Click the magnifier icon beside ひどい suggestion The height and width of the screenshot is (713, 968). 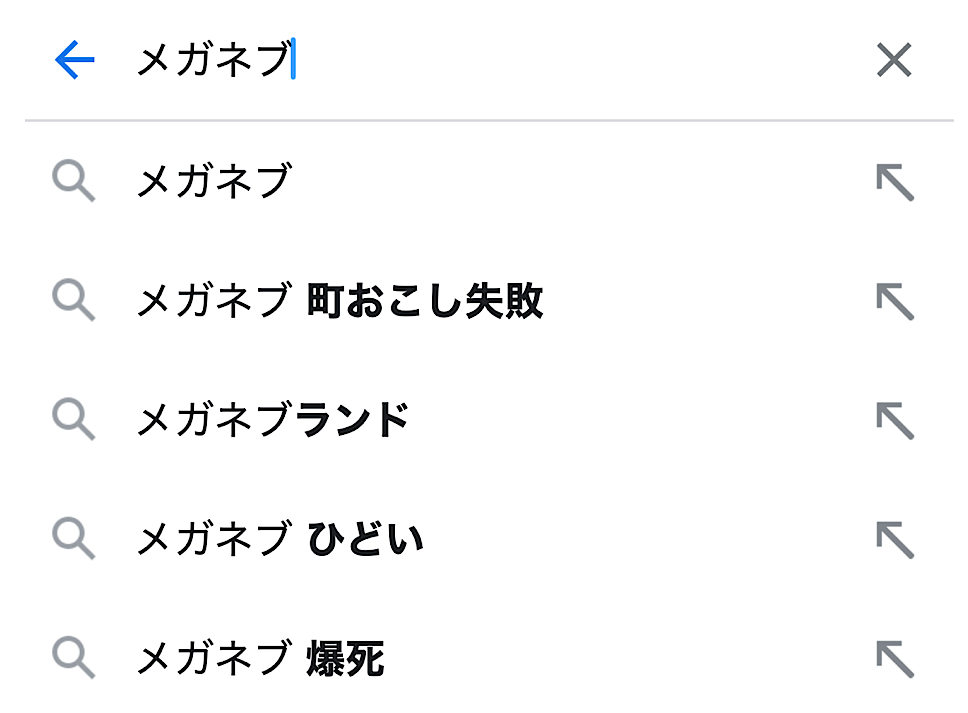click(x=73, y=540)
